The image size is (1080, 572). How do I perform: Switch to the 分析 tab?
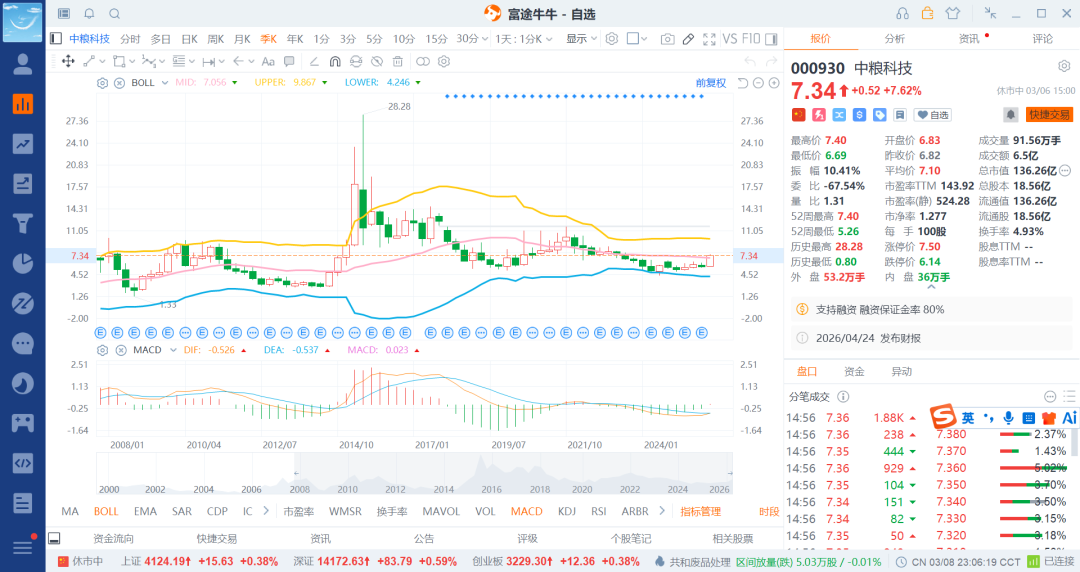894,38
